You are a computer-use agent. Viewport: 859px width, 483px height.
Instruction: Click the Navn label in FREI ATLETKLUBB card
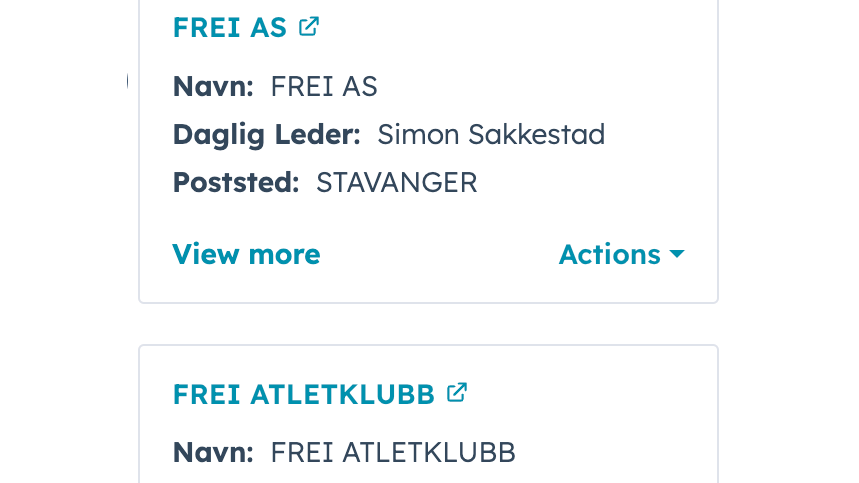point(213,452)
